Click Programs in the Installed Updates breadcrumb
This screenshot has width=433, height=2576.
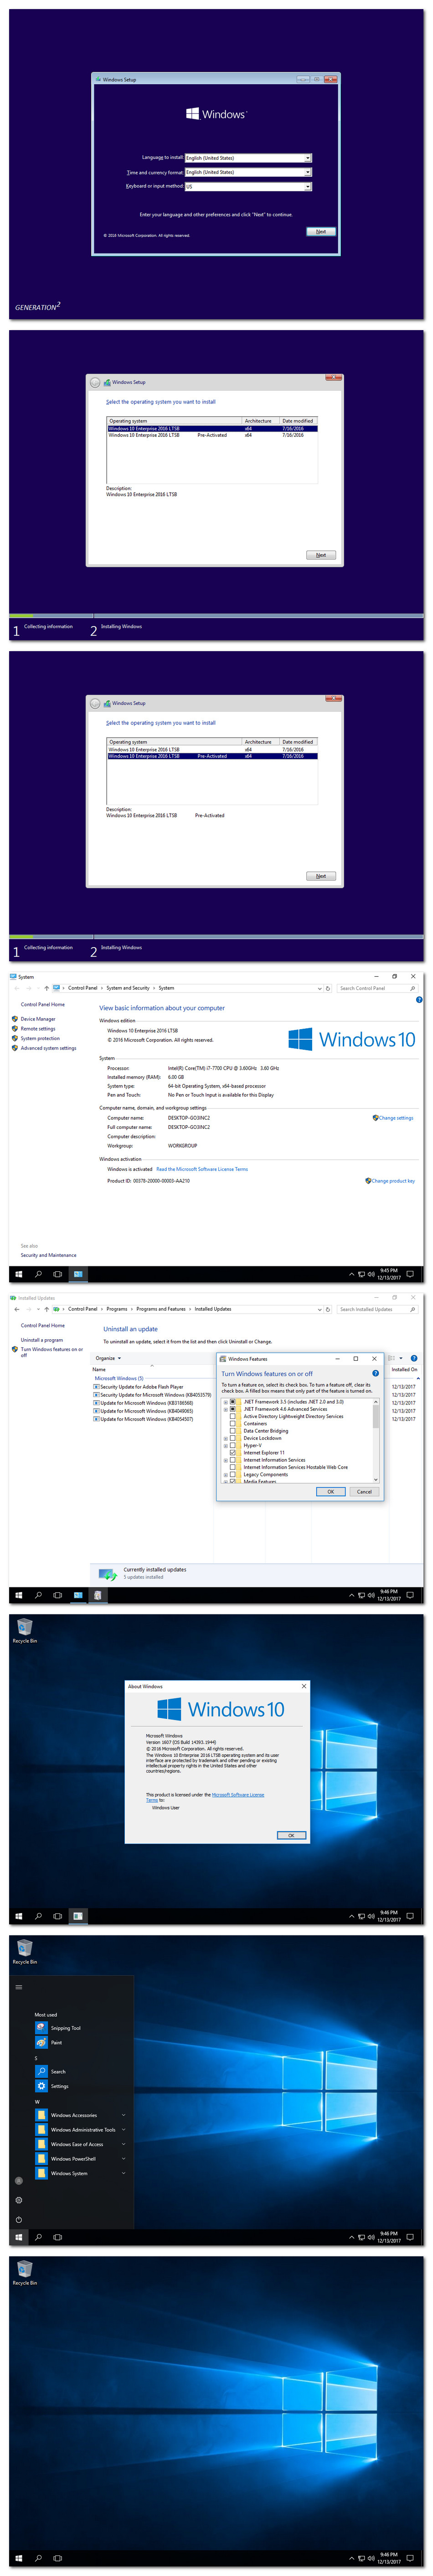(117, 1309)
